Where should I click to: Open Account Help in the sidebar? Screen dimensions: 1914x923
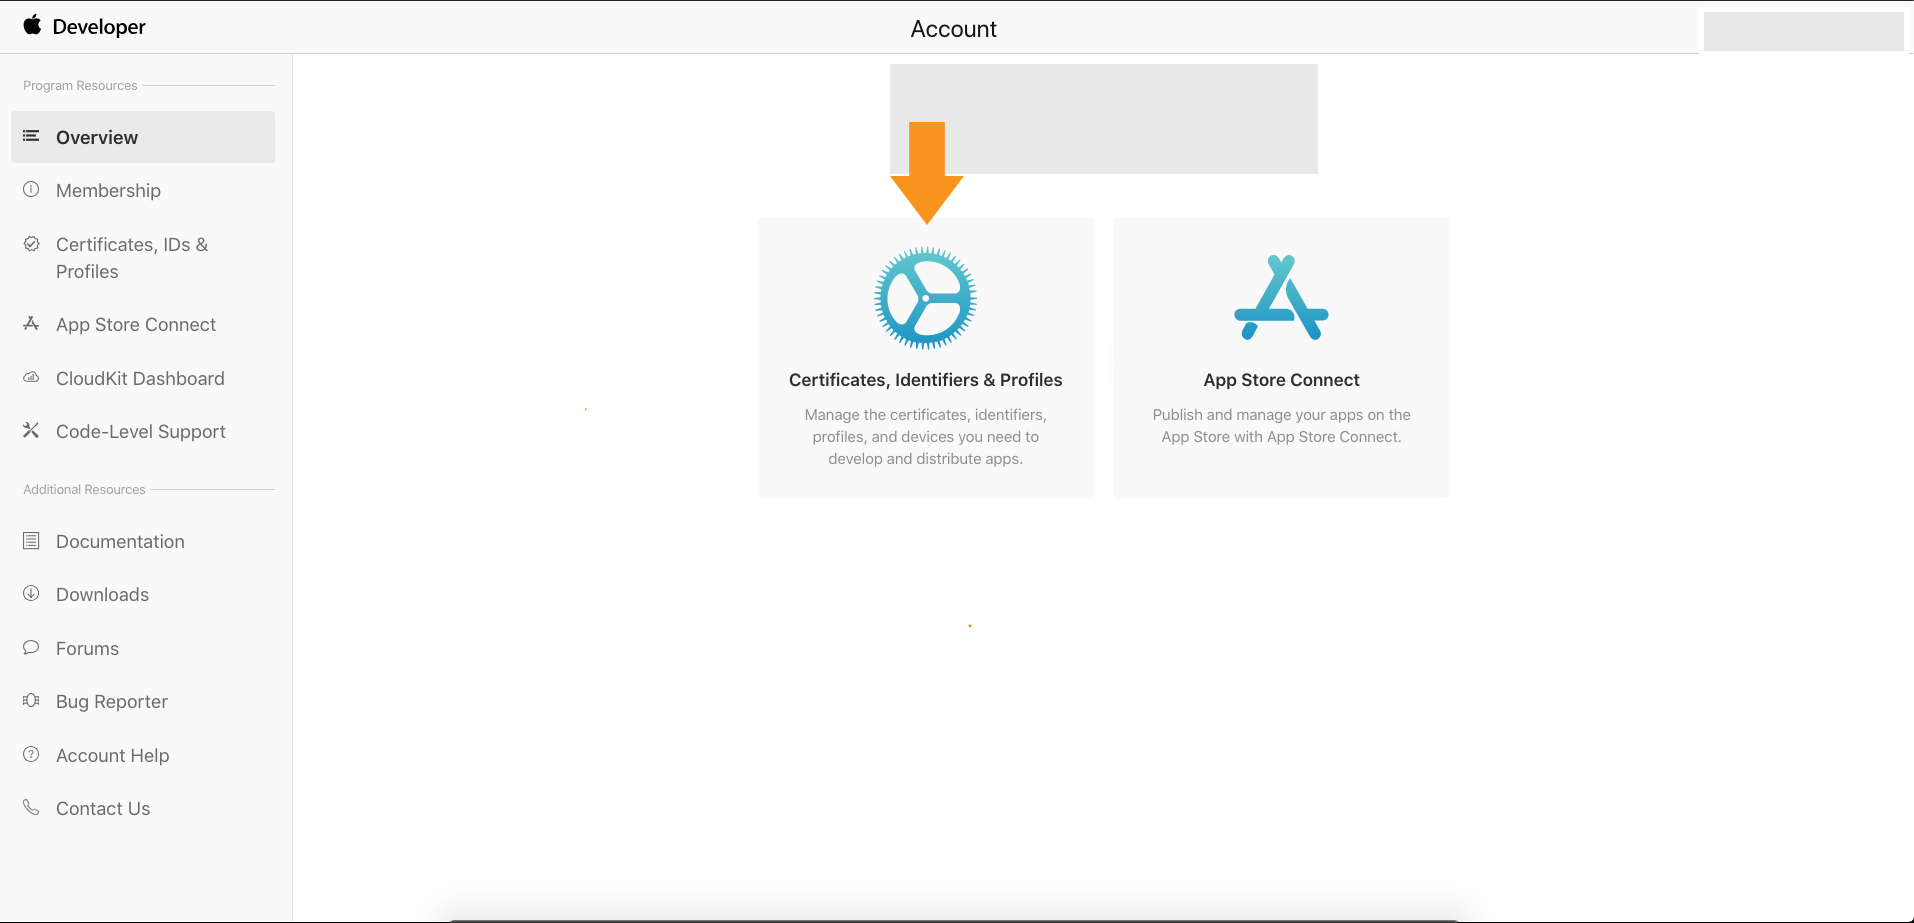click(x=112, y=755)
